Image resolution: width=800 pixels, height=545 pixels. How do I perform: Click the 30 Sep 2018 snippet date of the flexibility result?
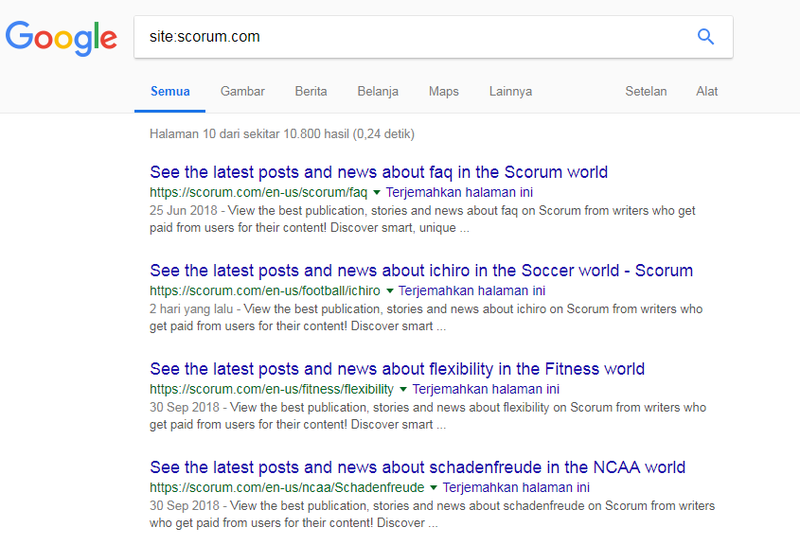pos(184,408)
